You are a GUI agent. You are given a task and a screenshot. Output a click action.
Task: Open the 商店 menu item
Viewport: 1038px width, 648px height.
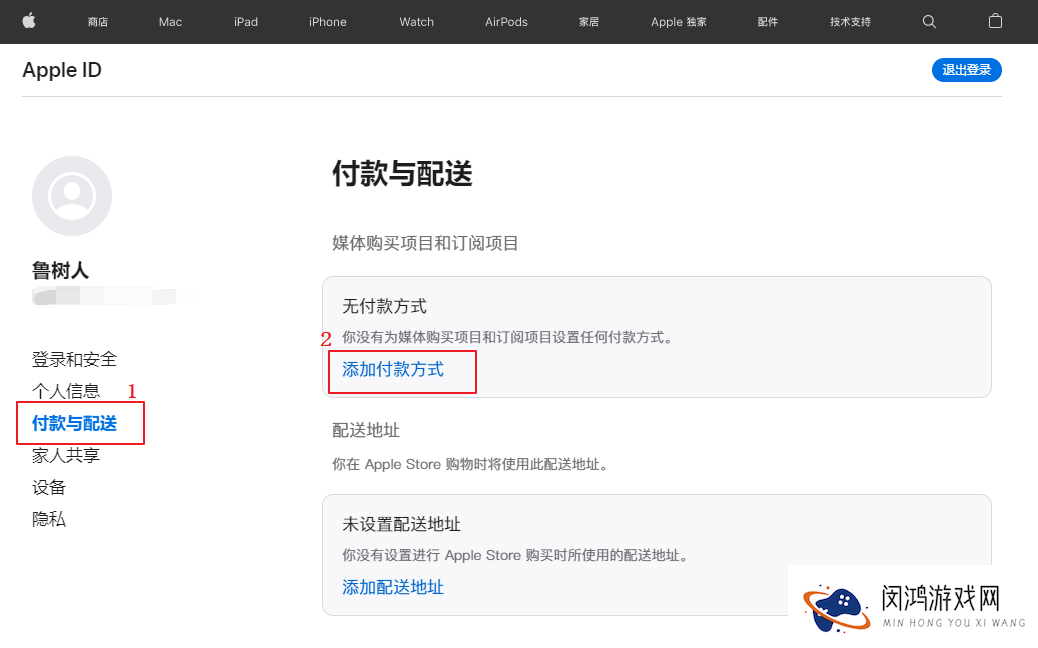(98, 22)
